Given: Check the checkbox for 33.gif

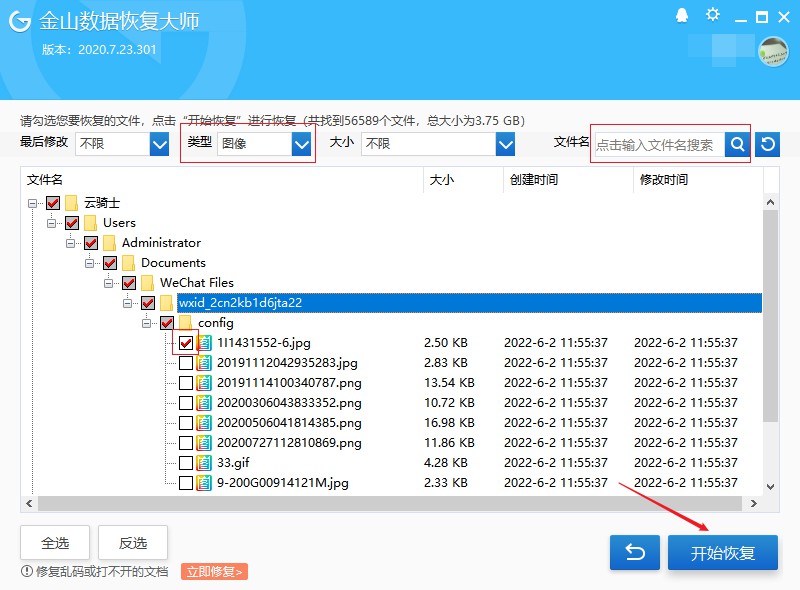Looking at the screenshot, I should point(187,463).
